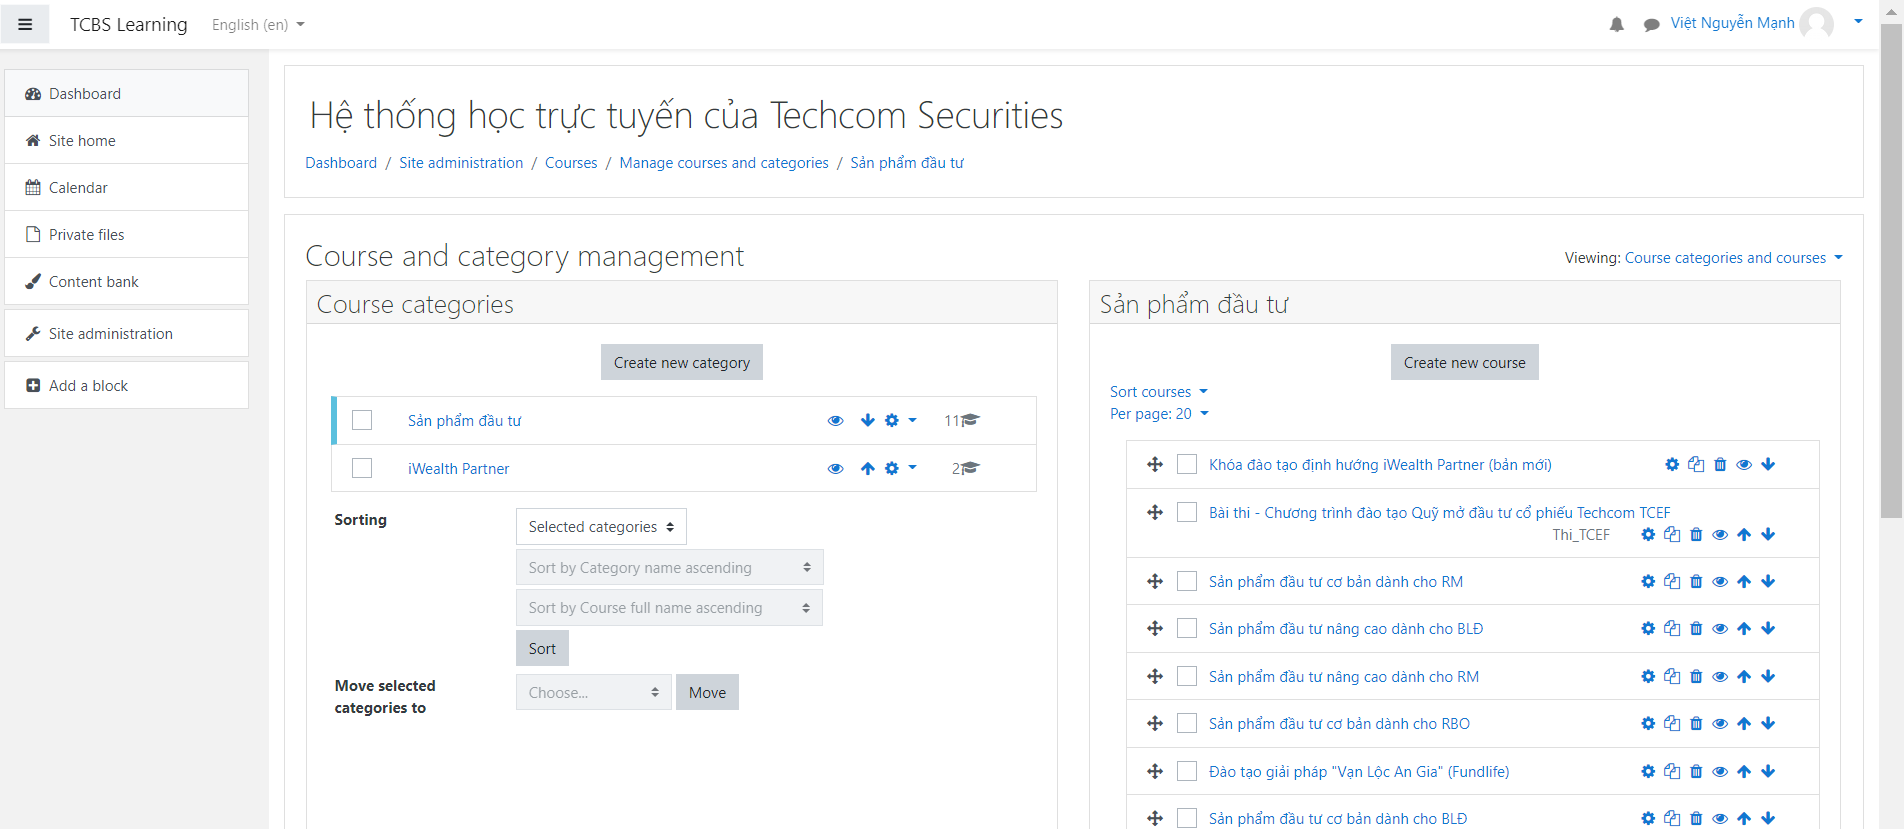The width and height of the screenshot is (1904, 829).
Task: Open the Choose... move destination dropdown
Action: pyautogui.click(x=593, y=692)
